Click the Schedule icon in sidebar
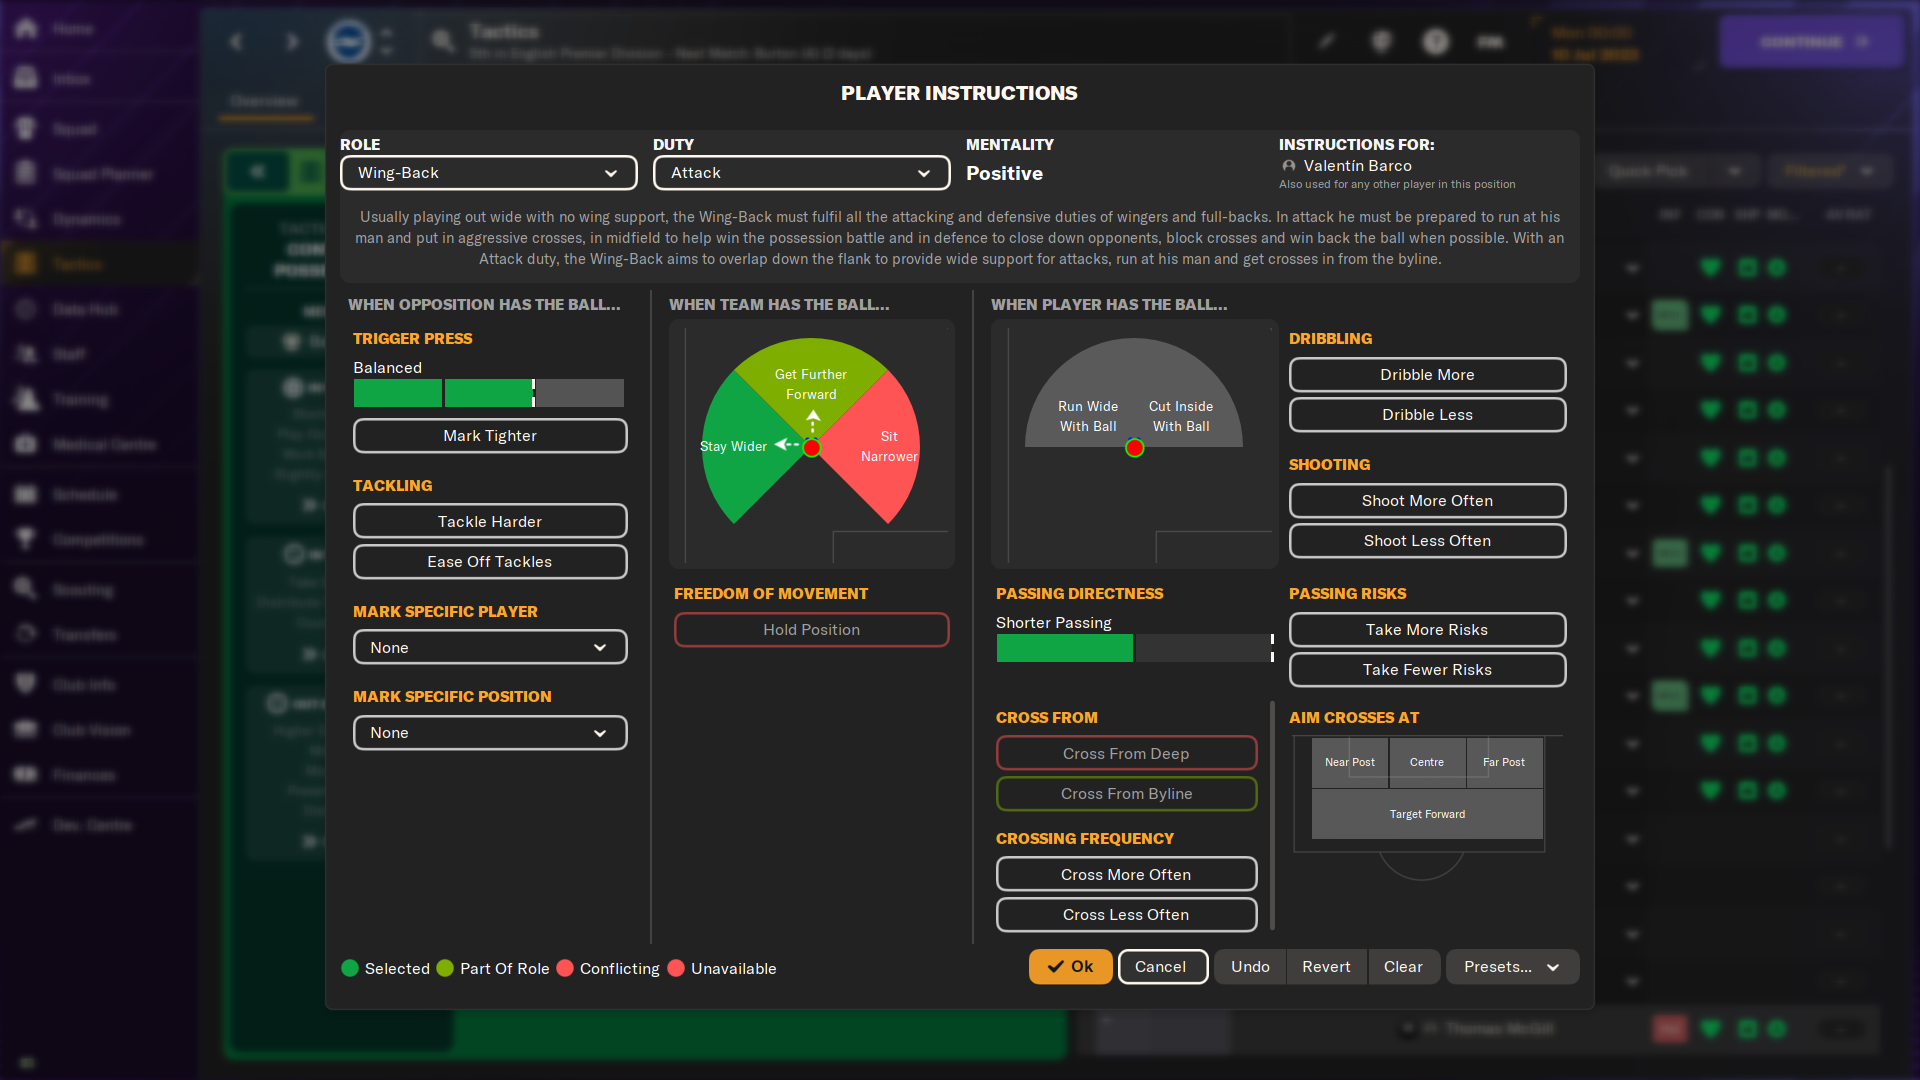This screenshot has width=1920, height=1080. click(x=26, y=494)
